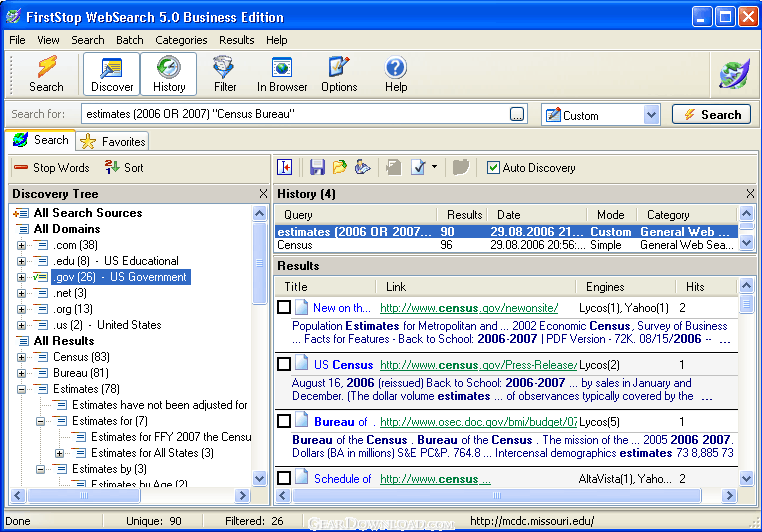
Task: Open link www.census.gov/newonsite/
Action: pos(468,308)
